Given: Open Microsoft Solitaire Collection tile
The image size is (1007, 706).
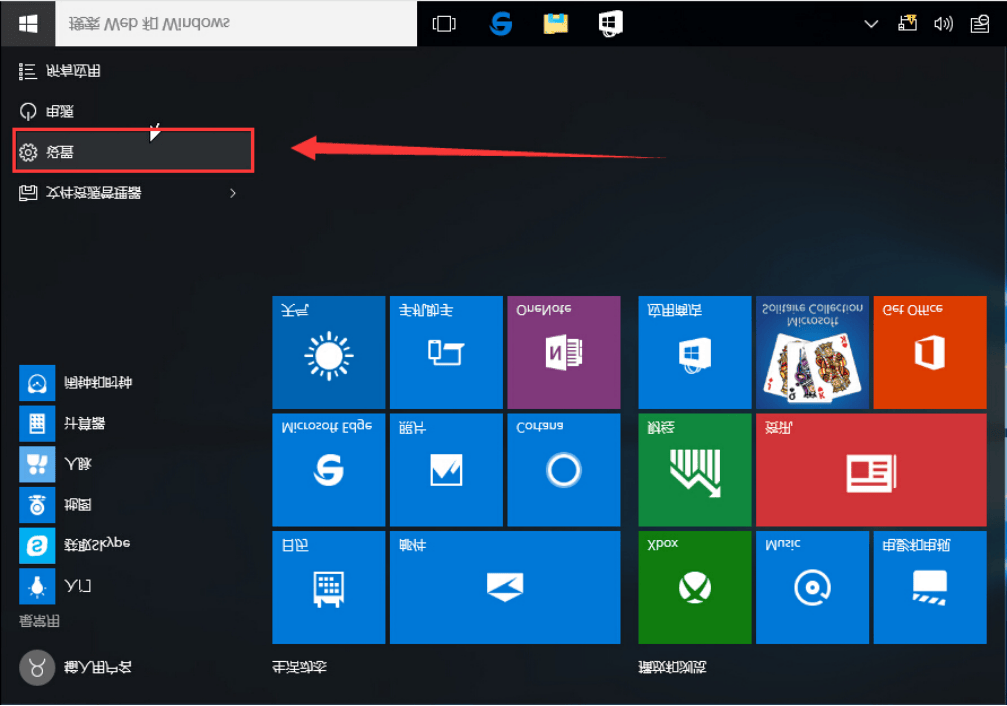Looking at the screenshot, I should [812, 352].
